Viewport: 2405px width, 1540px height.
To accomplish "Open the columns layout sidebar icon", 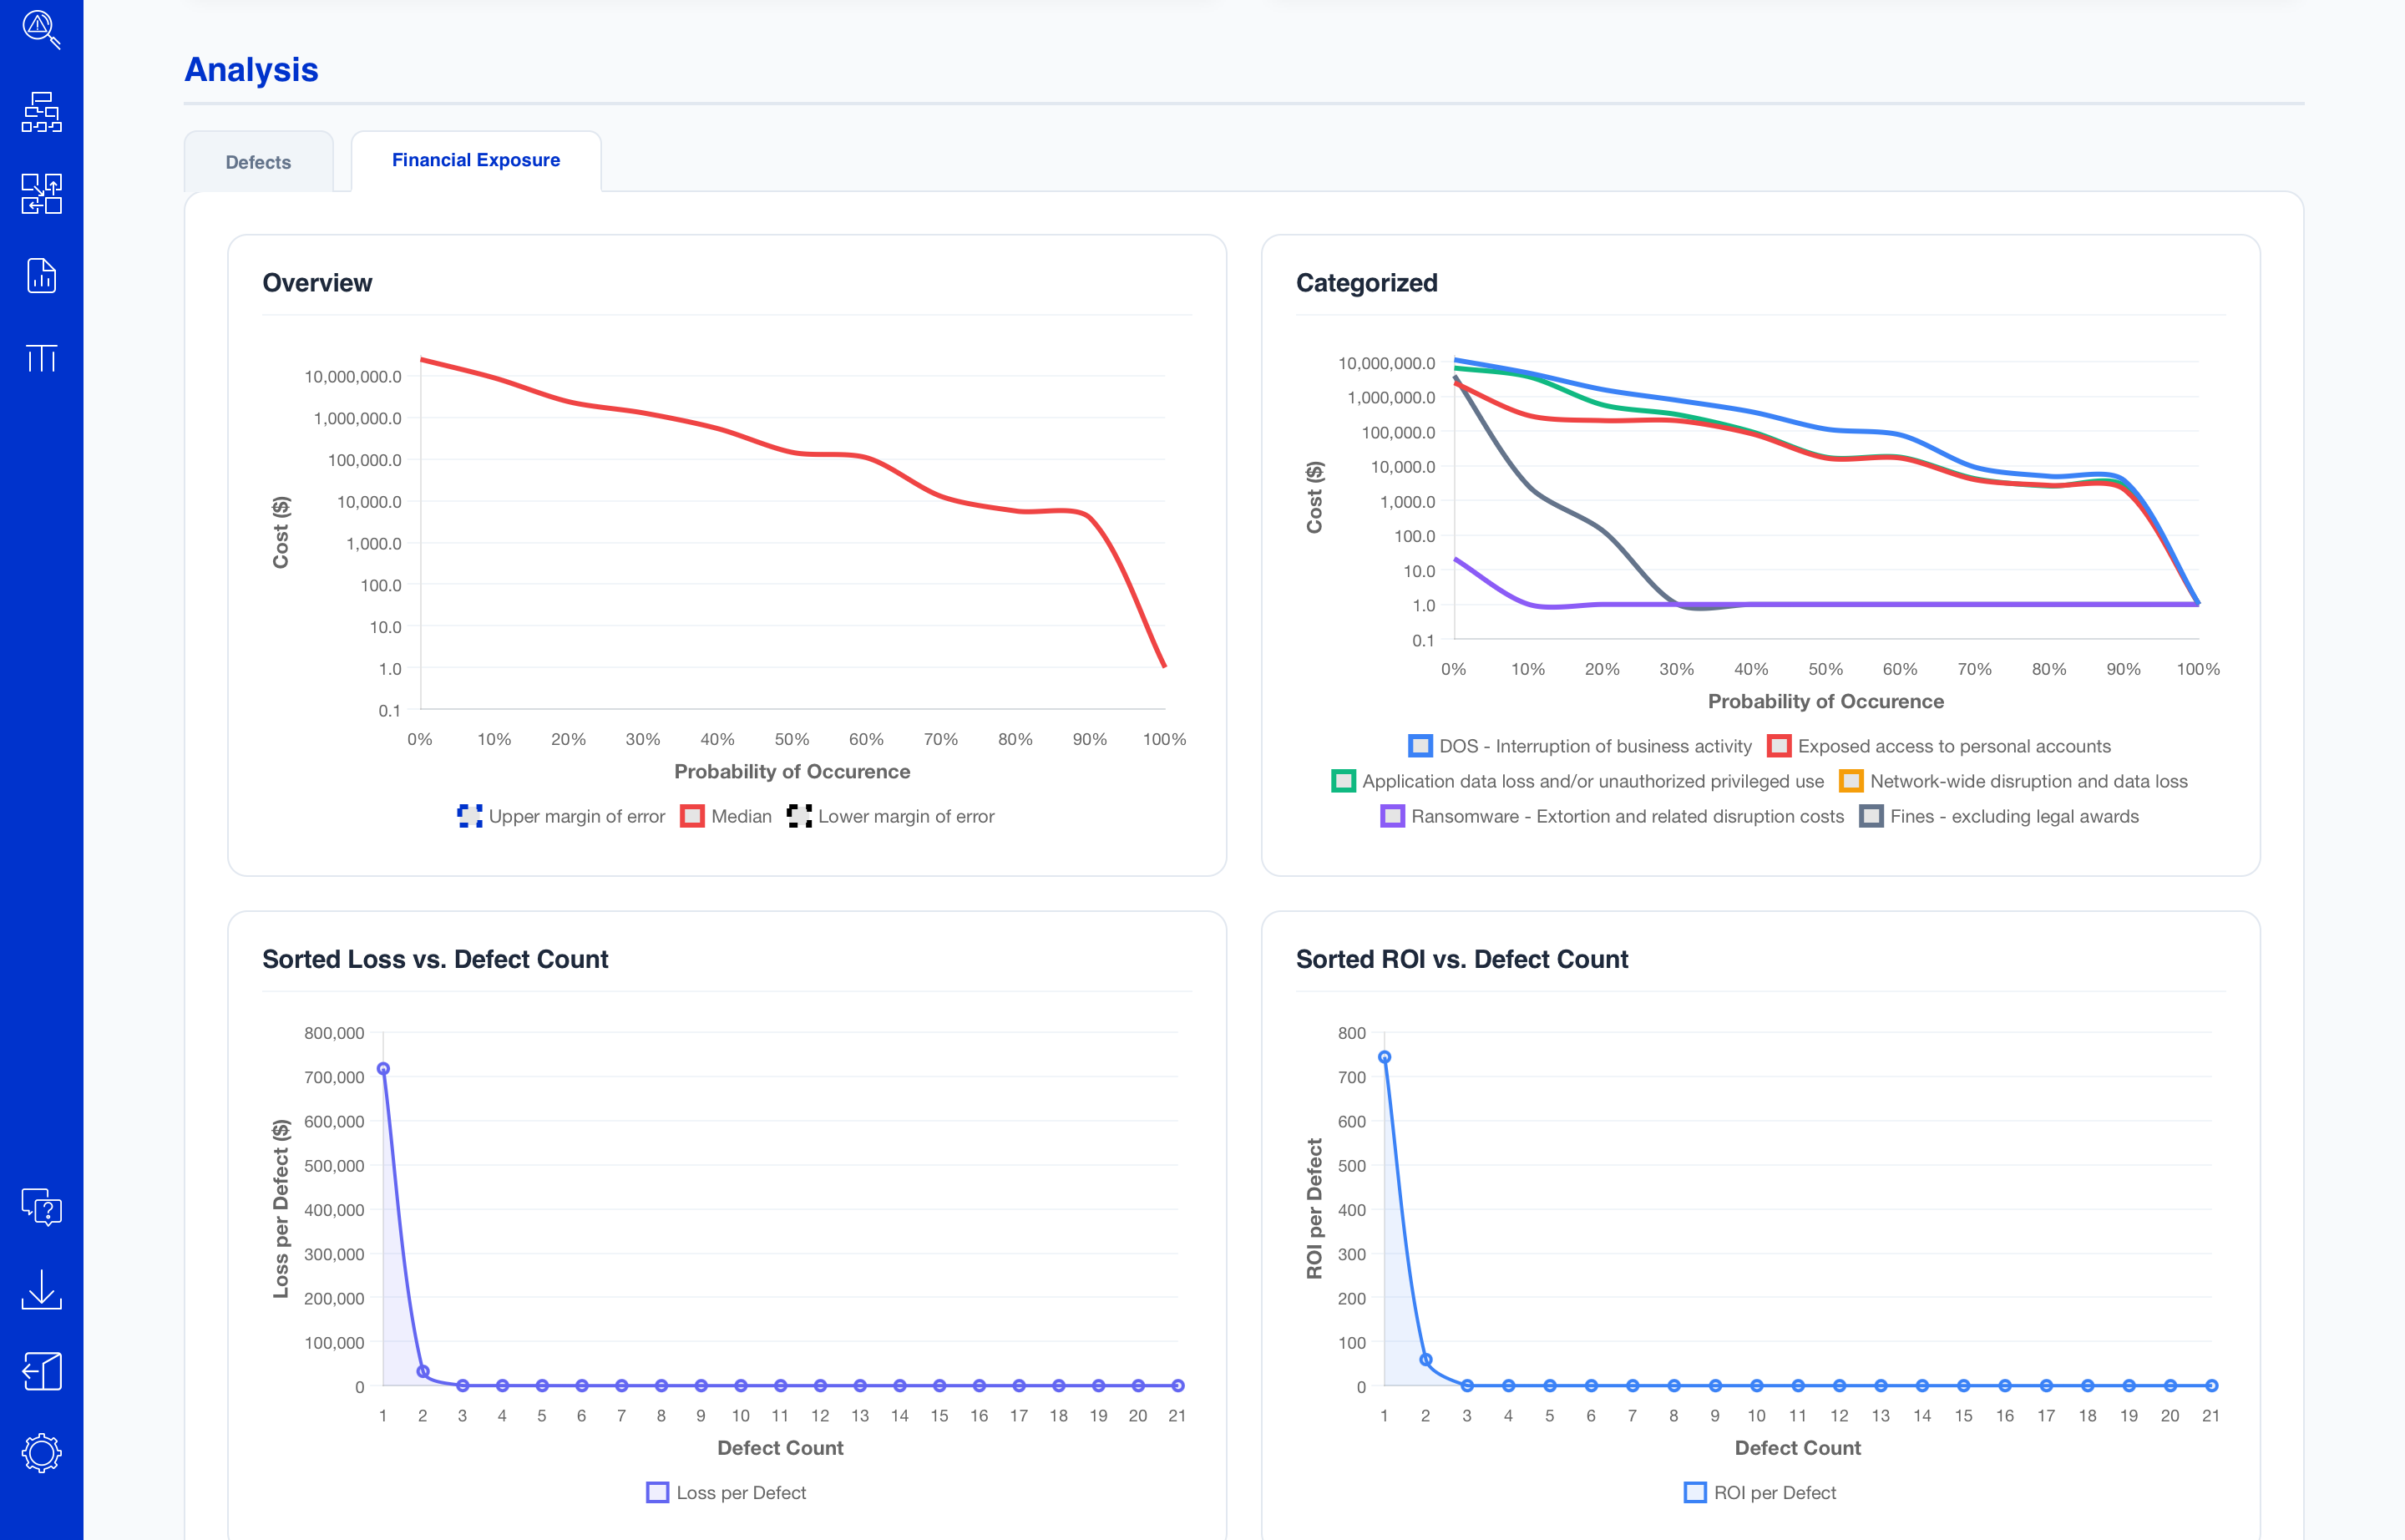I will (41, 358).
